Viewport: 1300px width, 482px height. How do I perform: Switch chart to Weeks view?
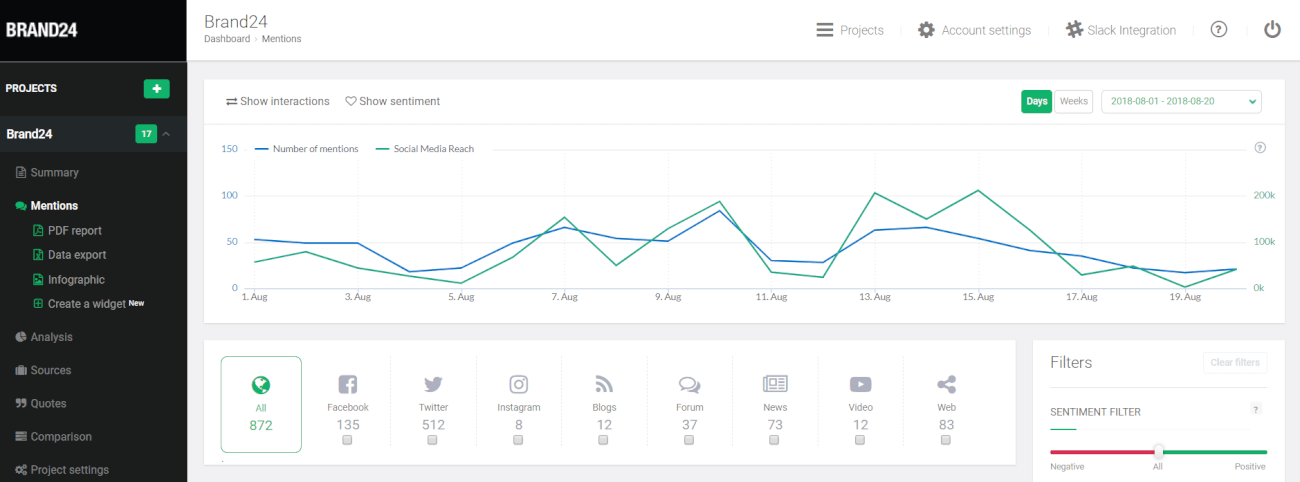pyautogui.click(x=1074, y=101)
